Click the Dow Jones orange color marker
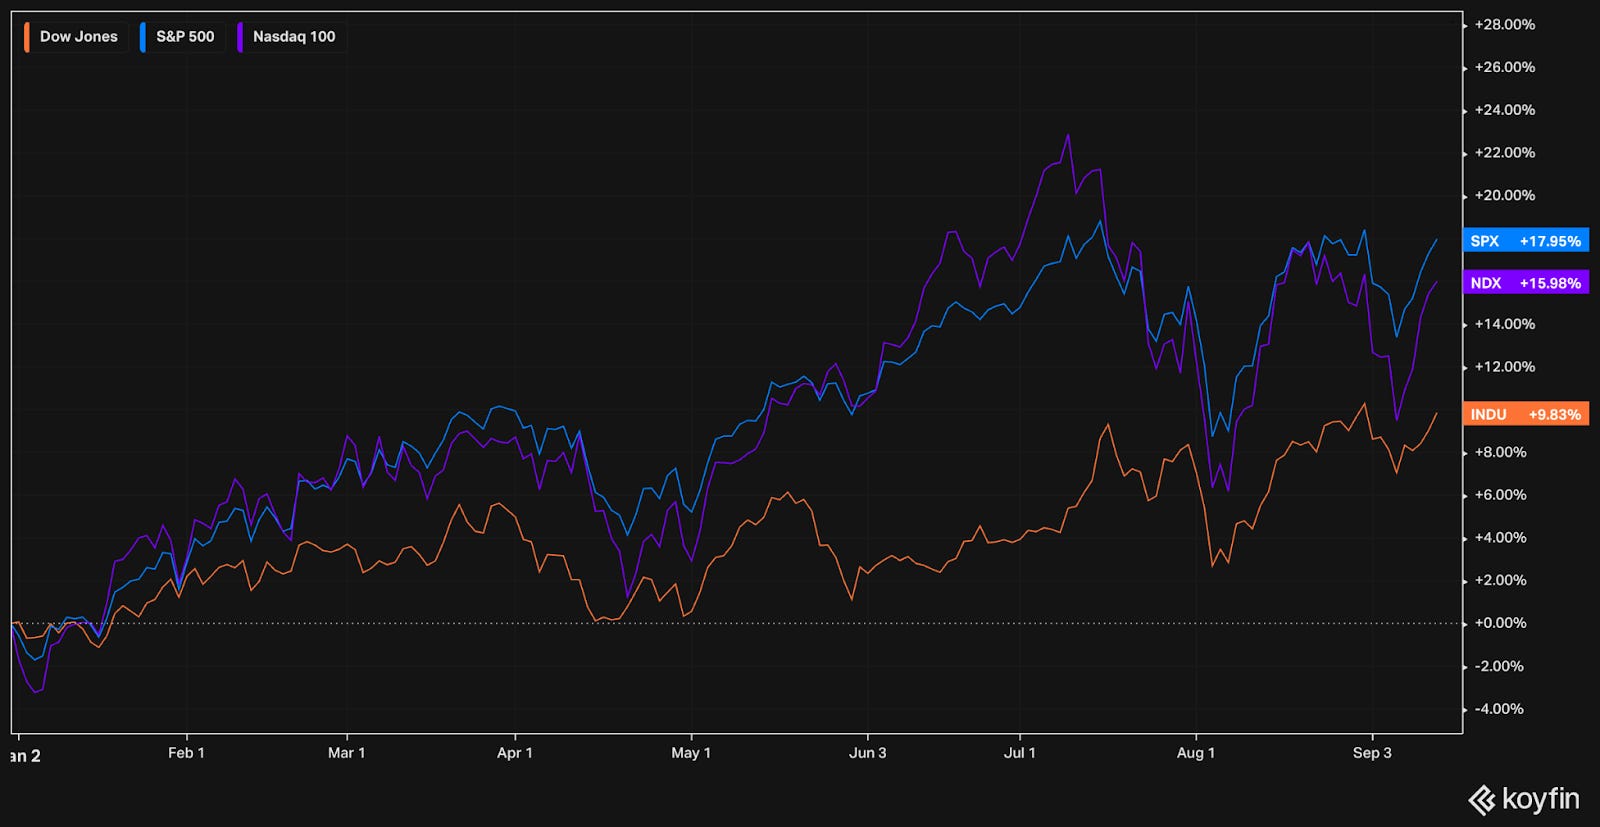 point(27,37)
